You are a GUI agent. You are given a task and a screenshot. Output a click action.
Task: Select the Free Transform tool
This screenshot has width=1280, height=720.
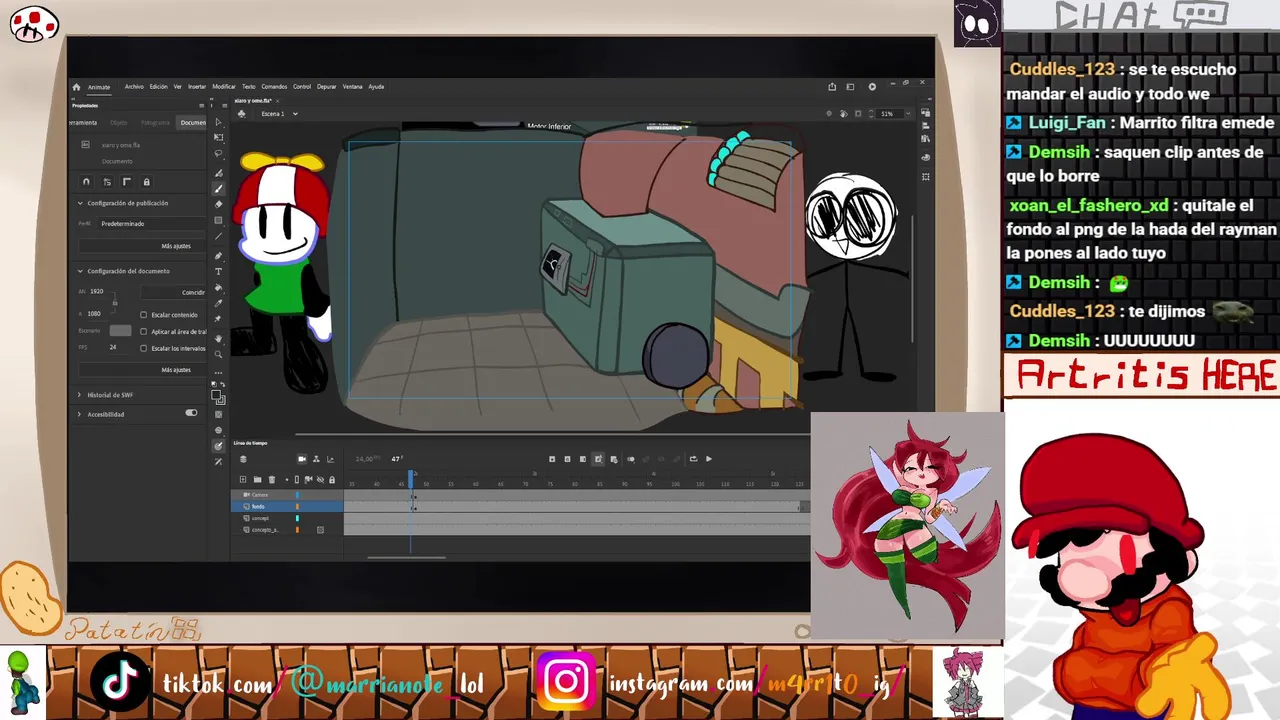[219, 138]
